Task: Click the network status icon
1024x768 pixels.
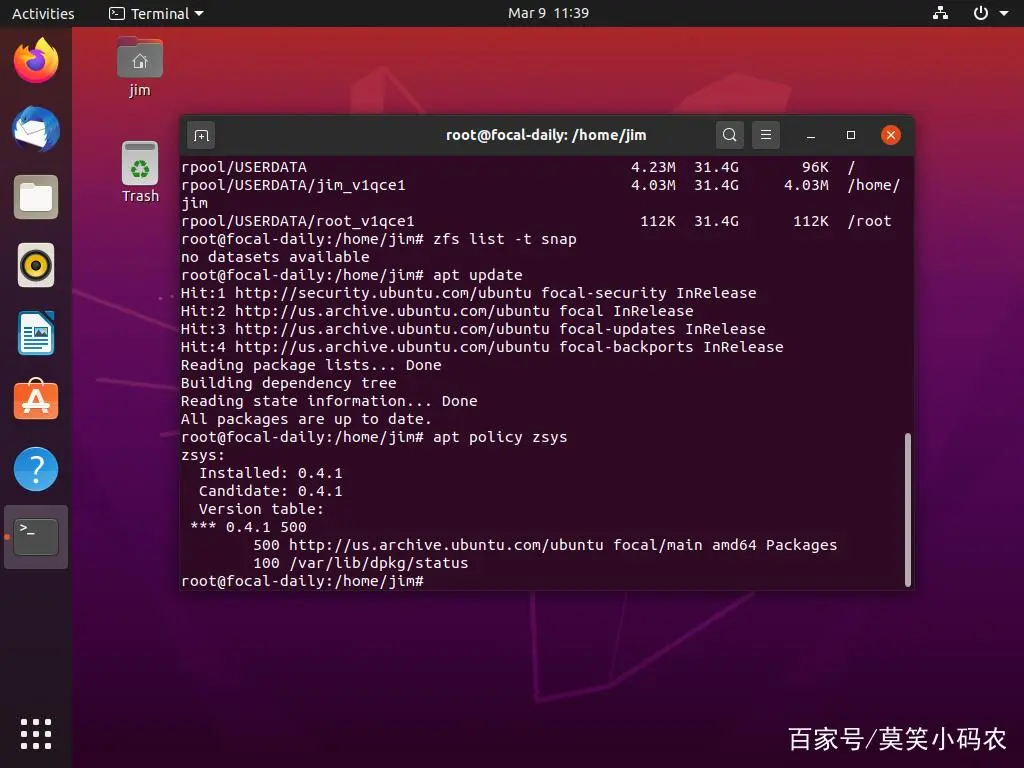Action: [940, 13]
